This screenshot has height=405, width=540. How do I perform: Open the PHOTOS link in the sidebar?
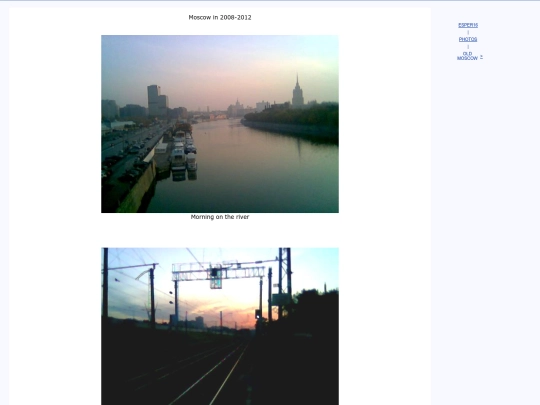pos(468,39)
